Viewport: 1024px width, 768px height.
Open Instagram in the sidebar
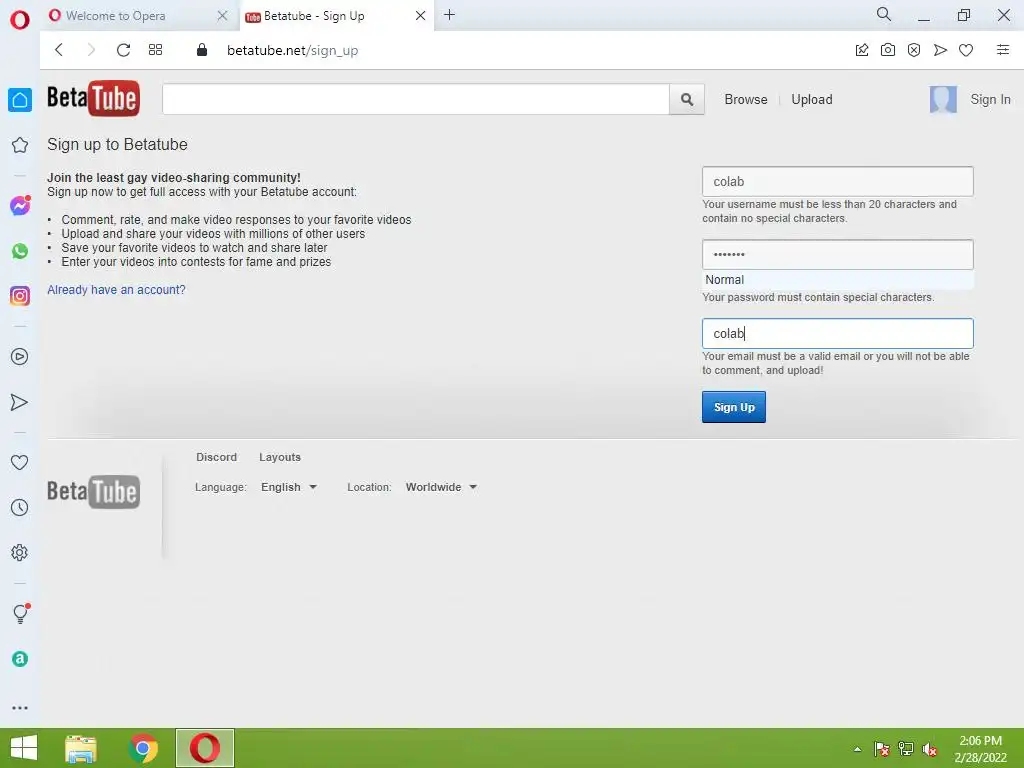tap(20, 296)
